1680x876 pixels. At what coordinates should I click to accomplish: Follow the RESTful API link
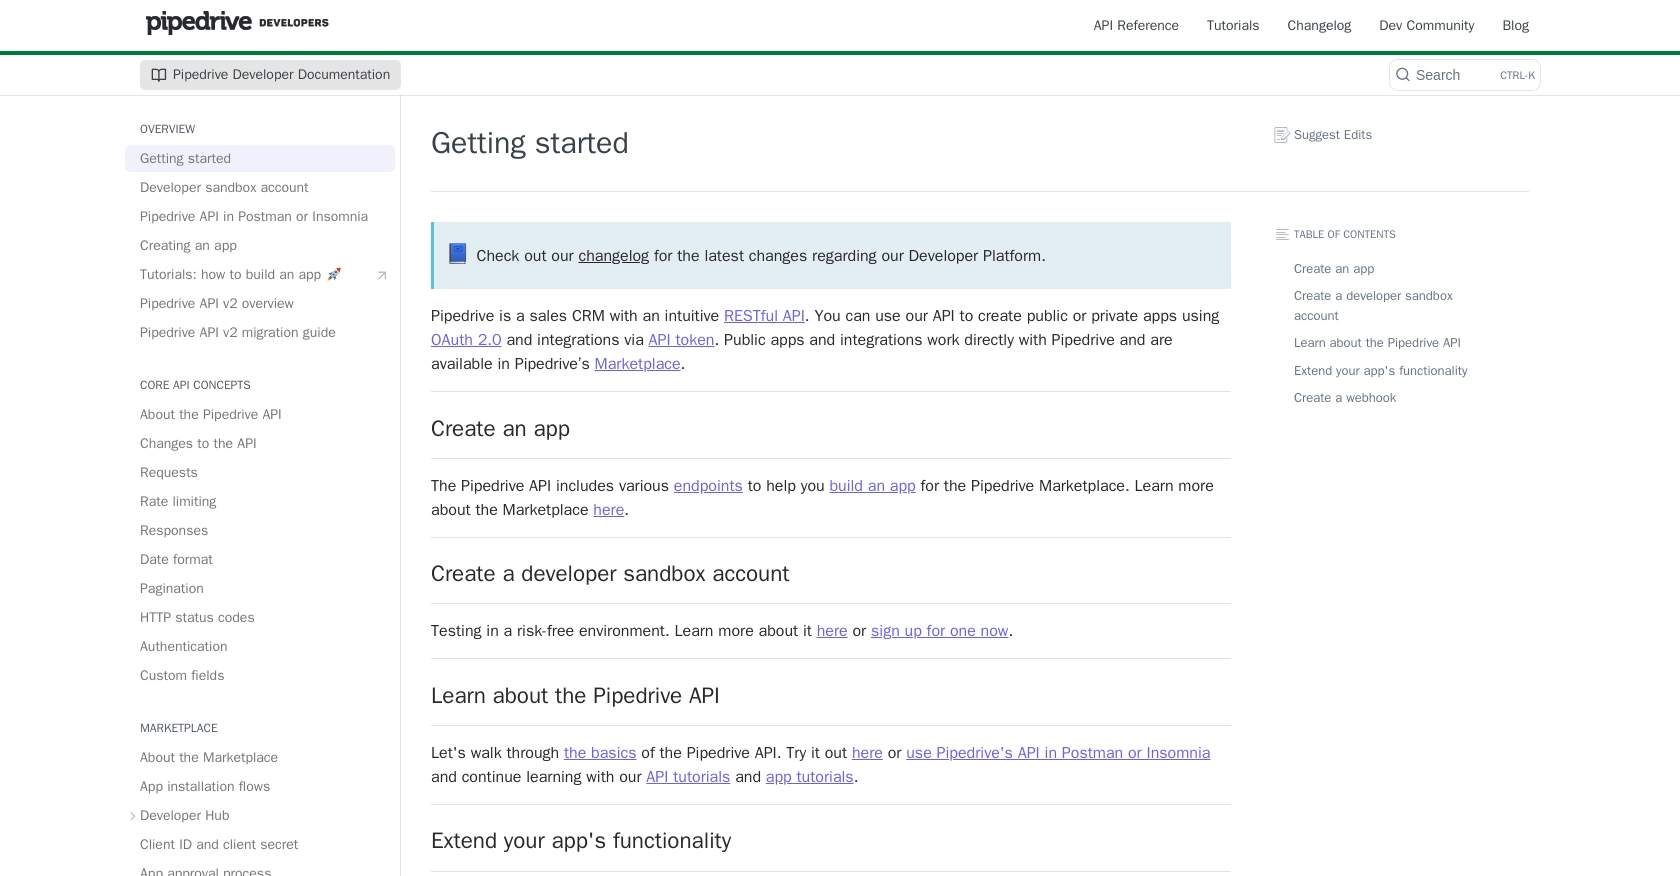pyautogui.click(x=764, y=316)
